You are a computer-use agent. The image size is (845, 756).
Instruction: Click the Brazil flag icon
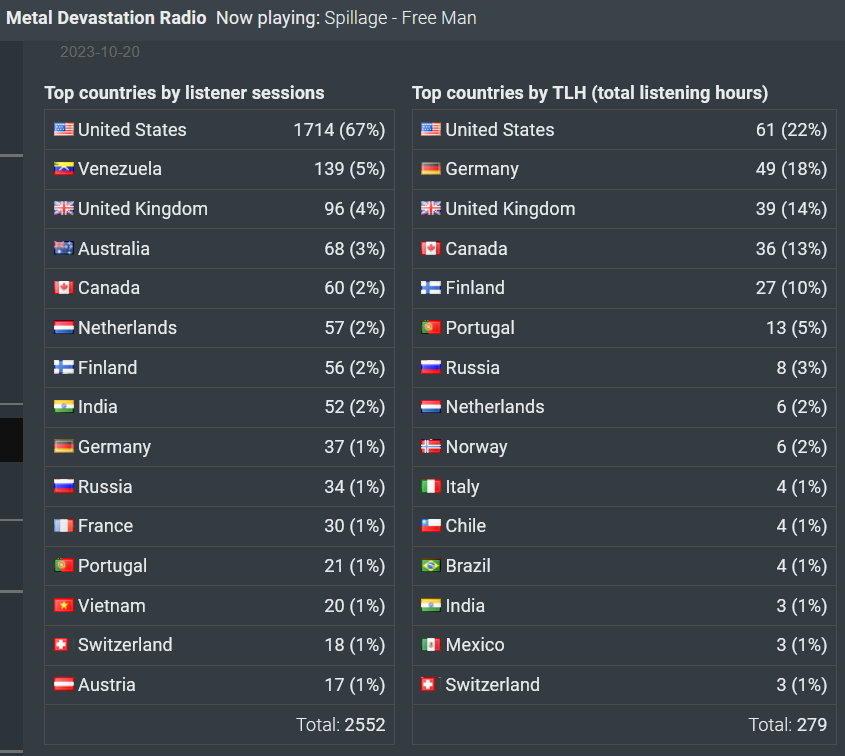click(431, 566)
